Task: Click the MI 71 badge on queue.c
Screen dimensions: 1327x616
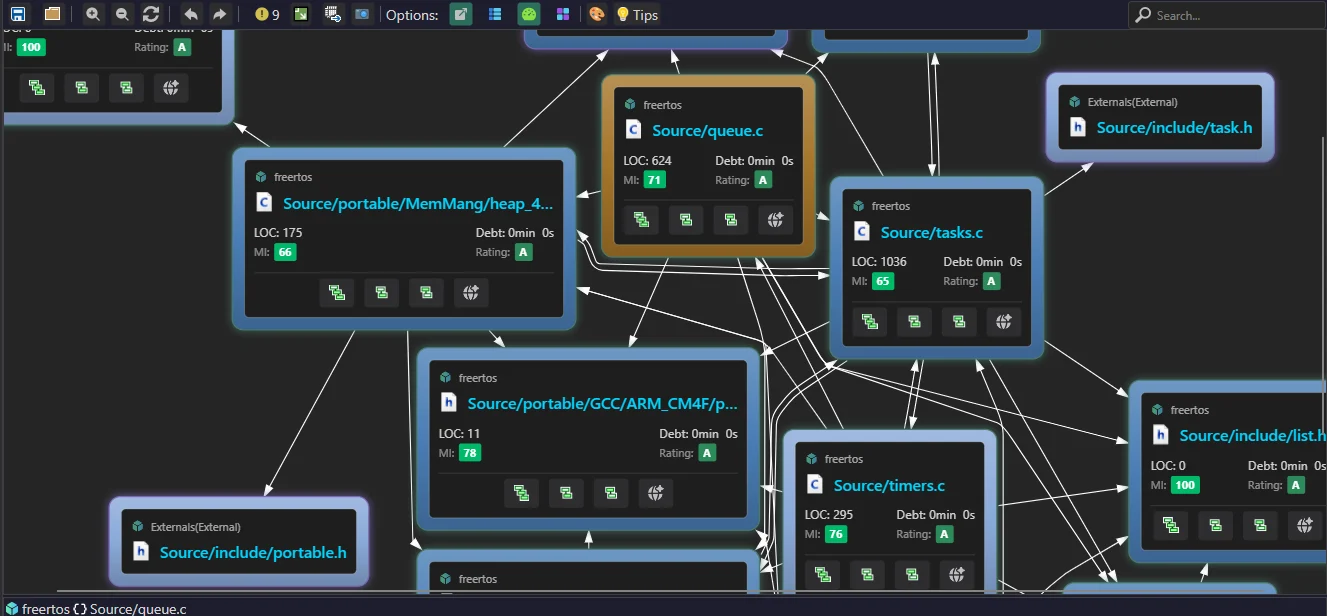Action: pyautogui.click(x=655, y=180)
